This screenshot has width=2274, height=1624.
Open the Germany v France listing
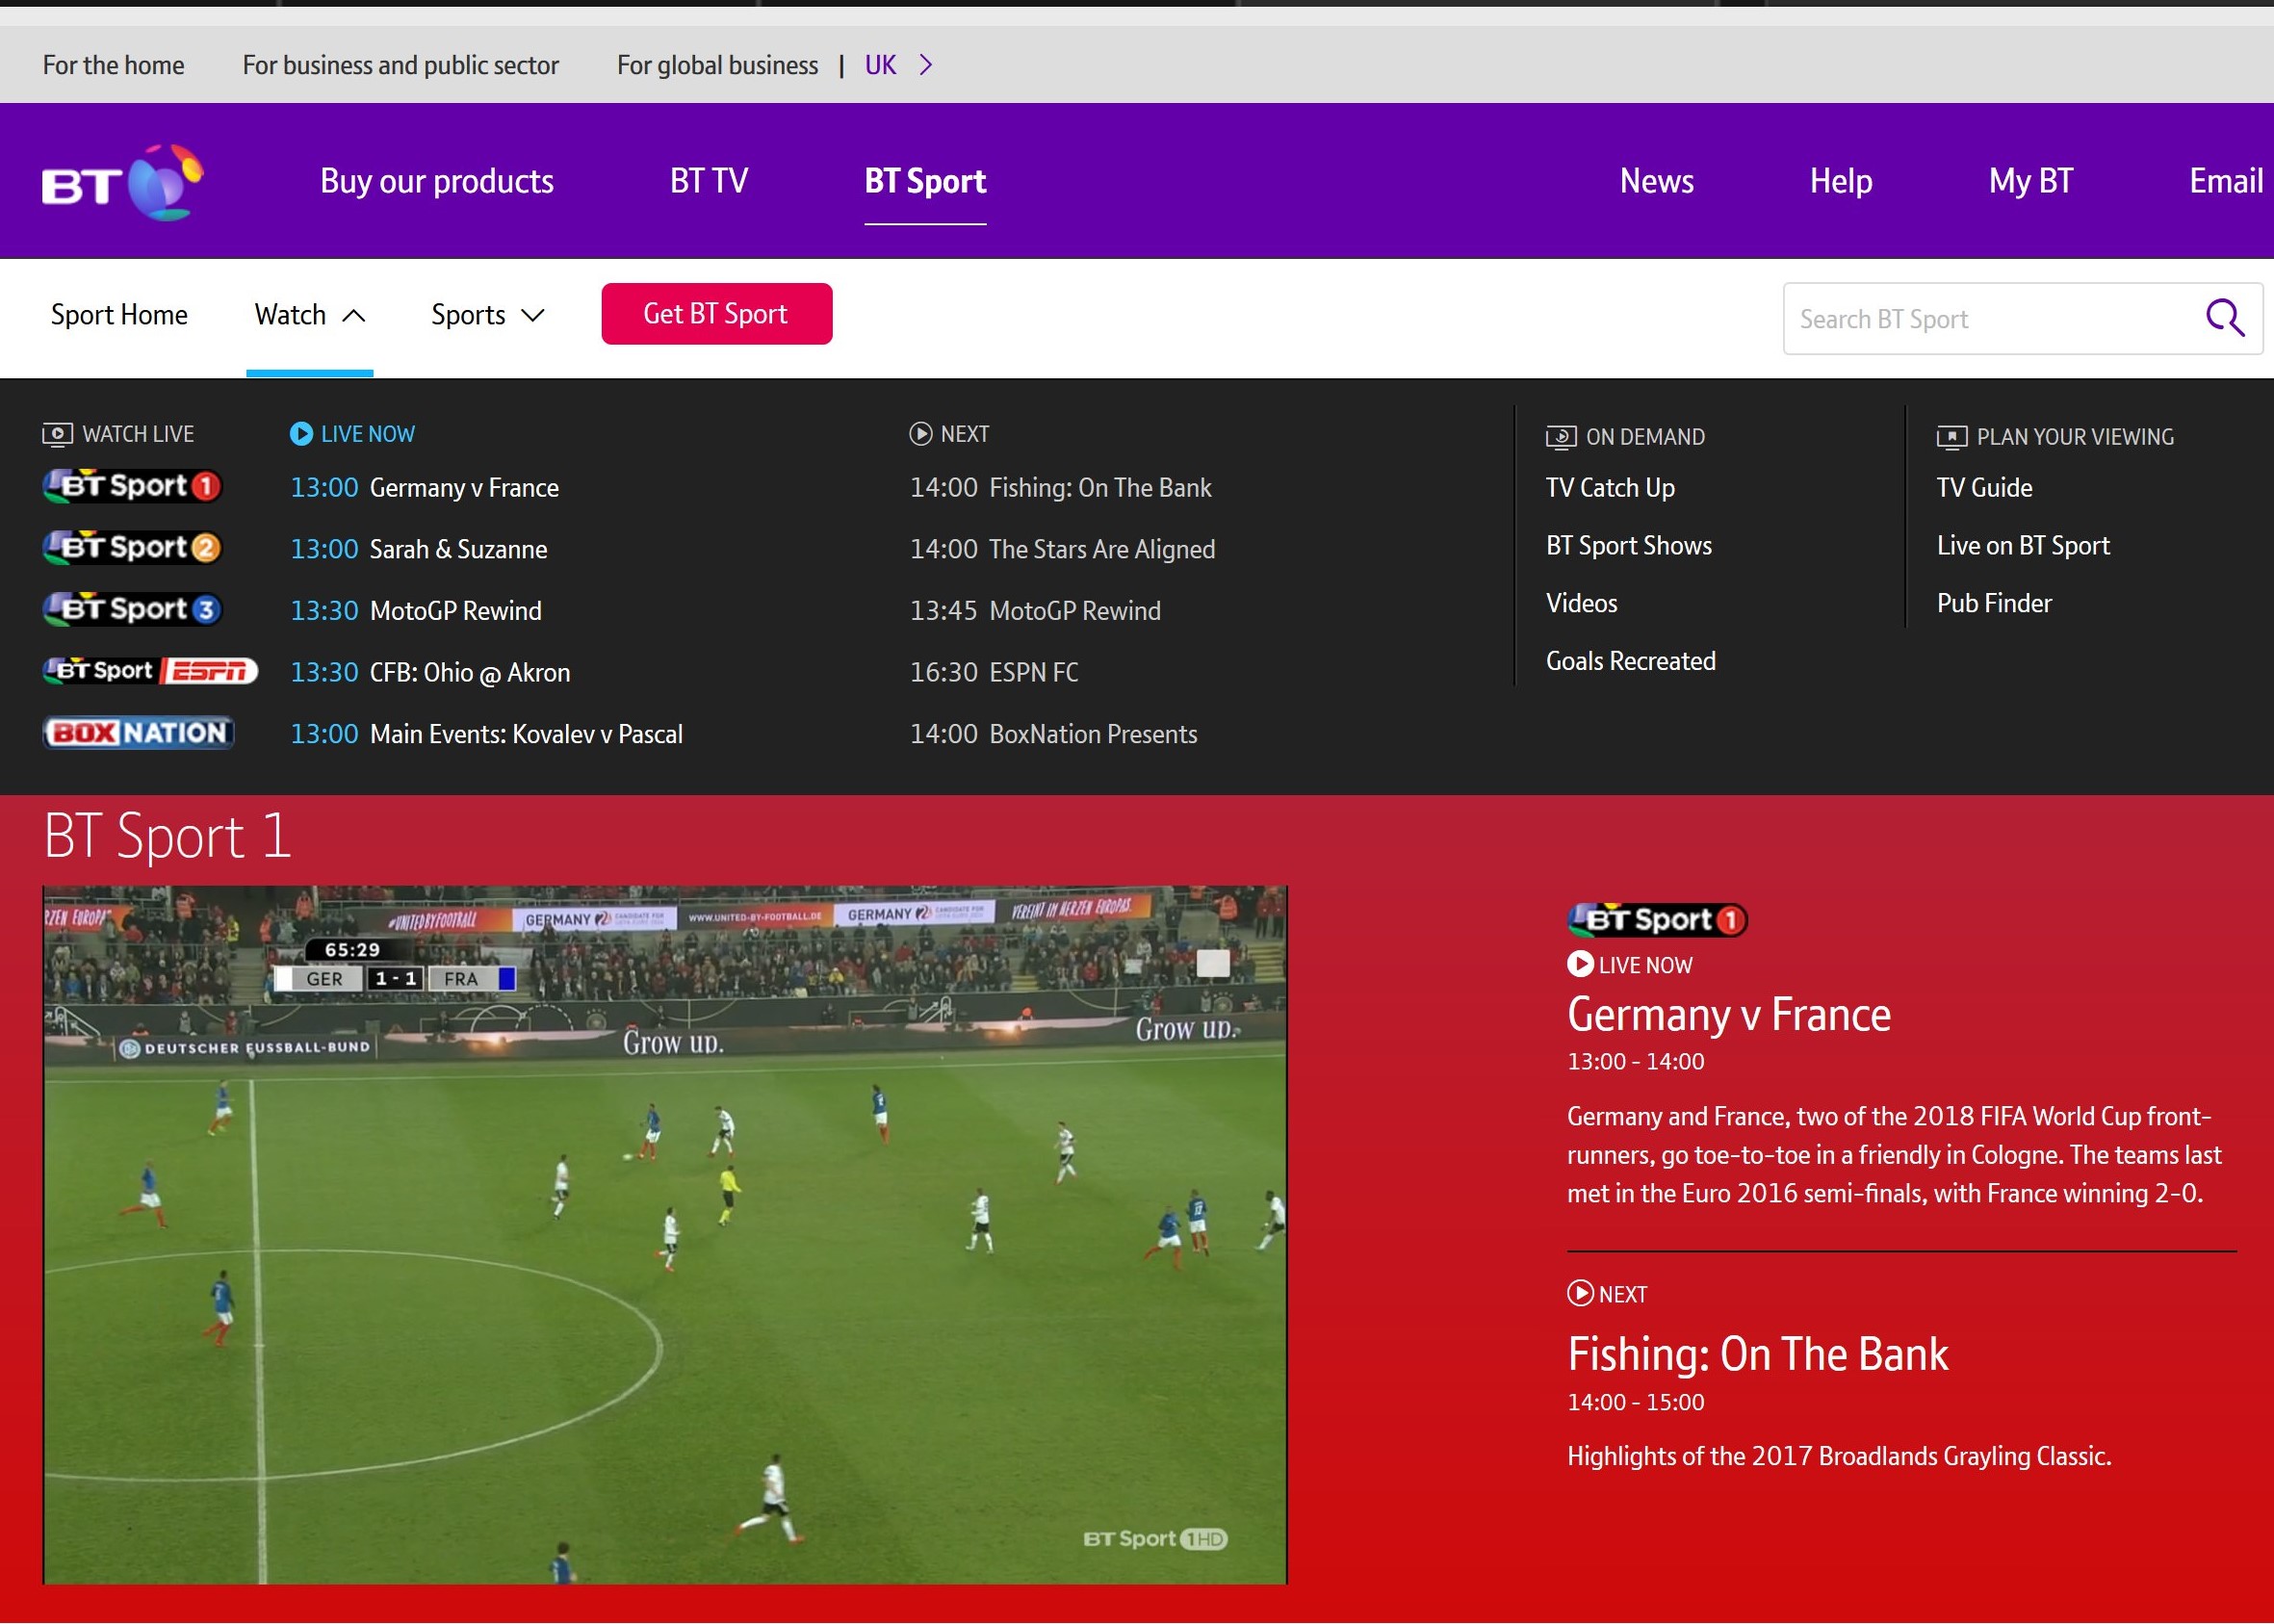point(463,488)
